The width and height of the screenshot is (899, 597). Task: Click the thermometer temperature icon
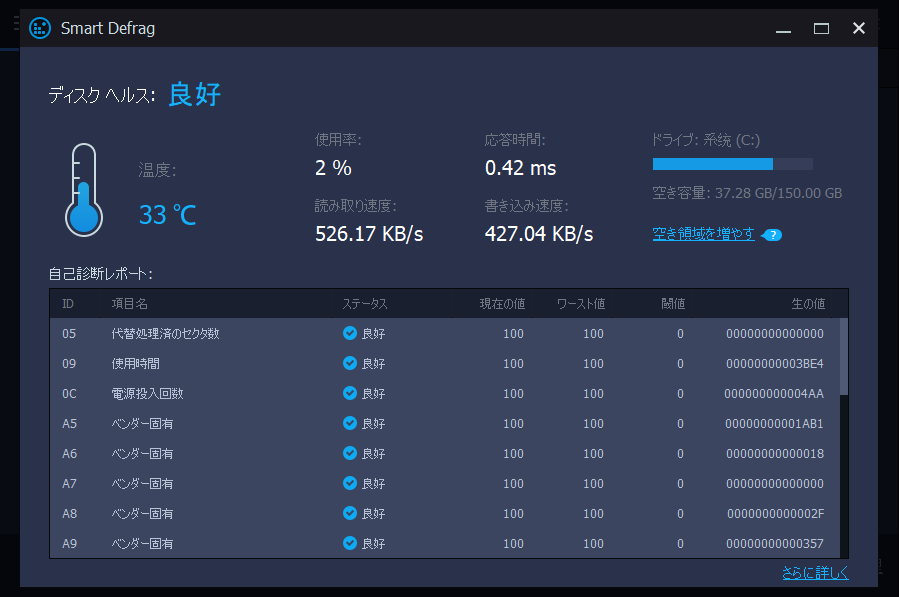(84, 190)
